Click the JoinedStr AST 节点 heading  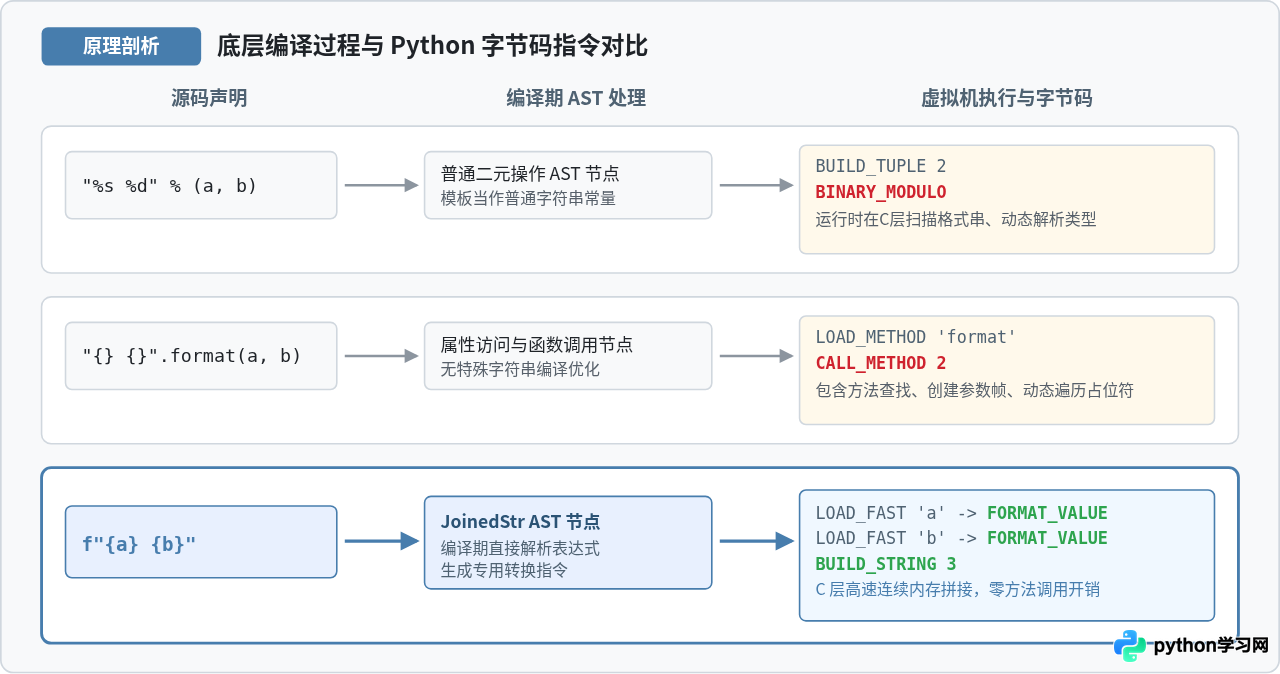(520, 522)
